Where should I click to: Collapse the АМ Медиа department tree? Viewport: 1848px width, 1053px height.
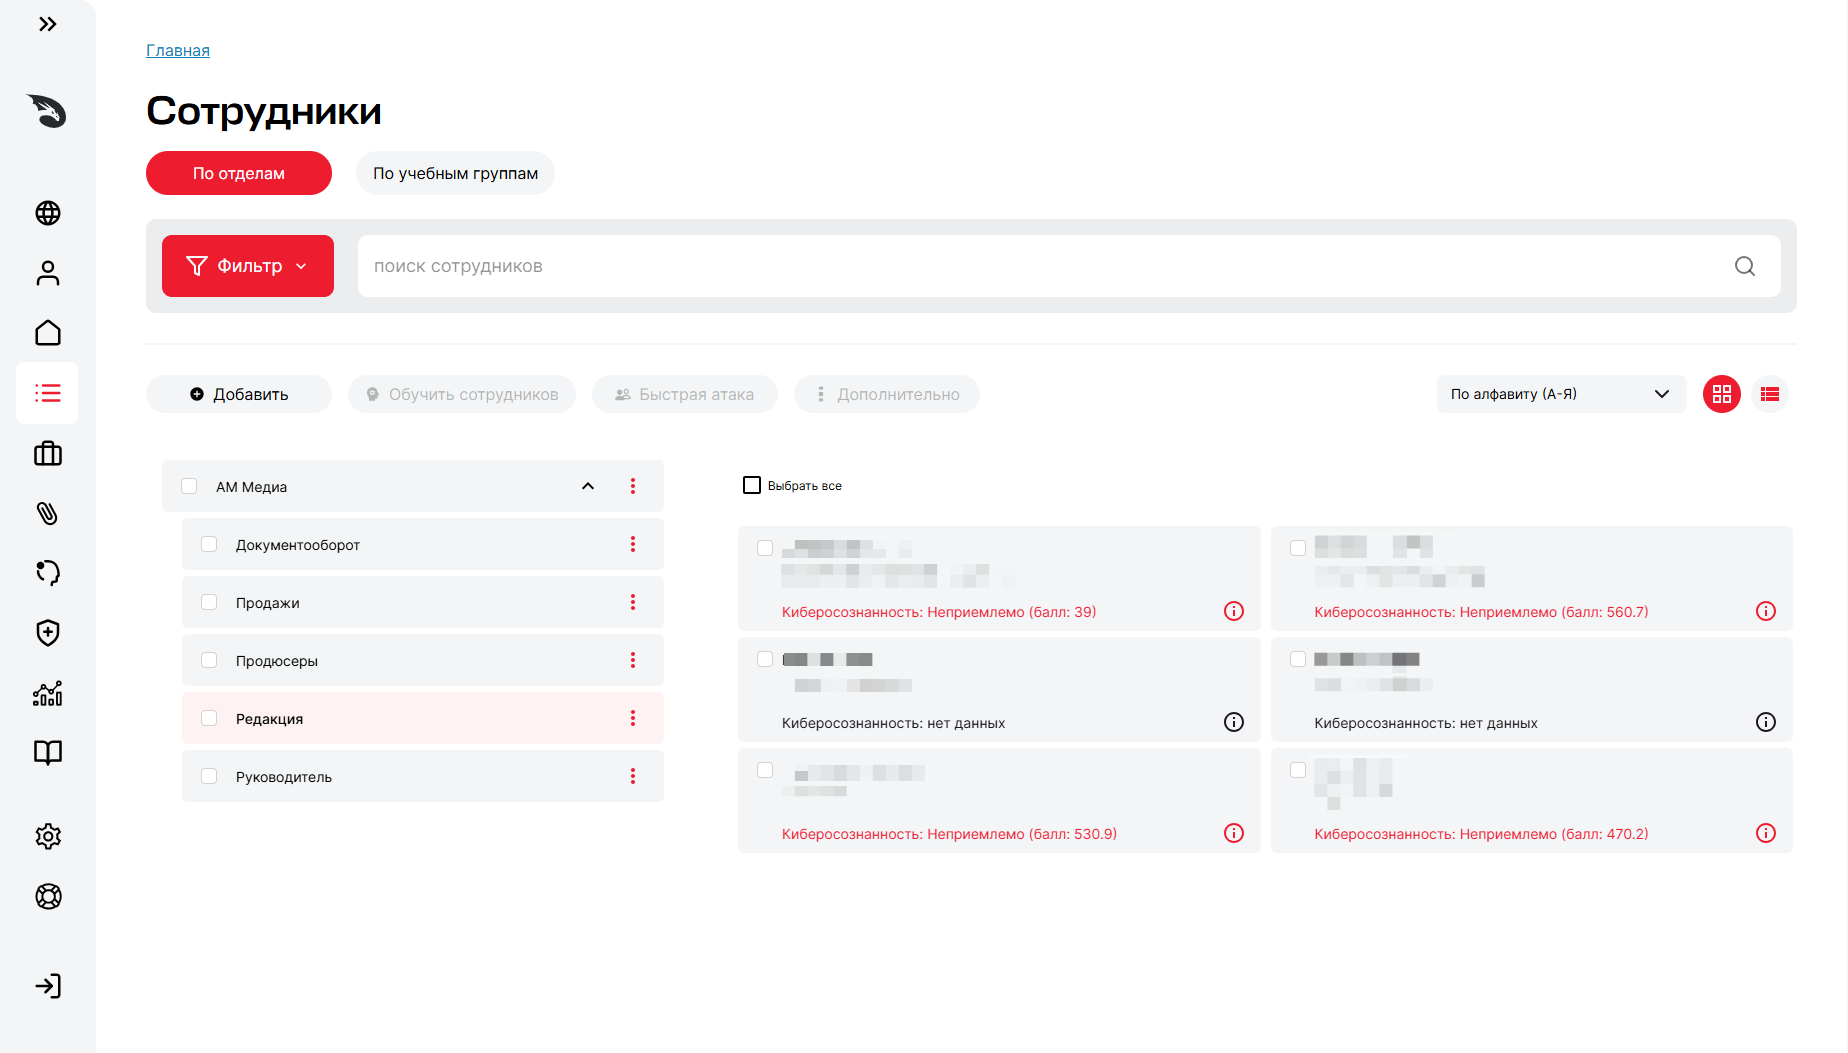tap(588, 486)
